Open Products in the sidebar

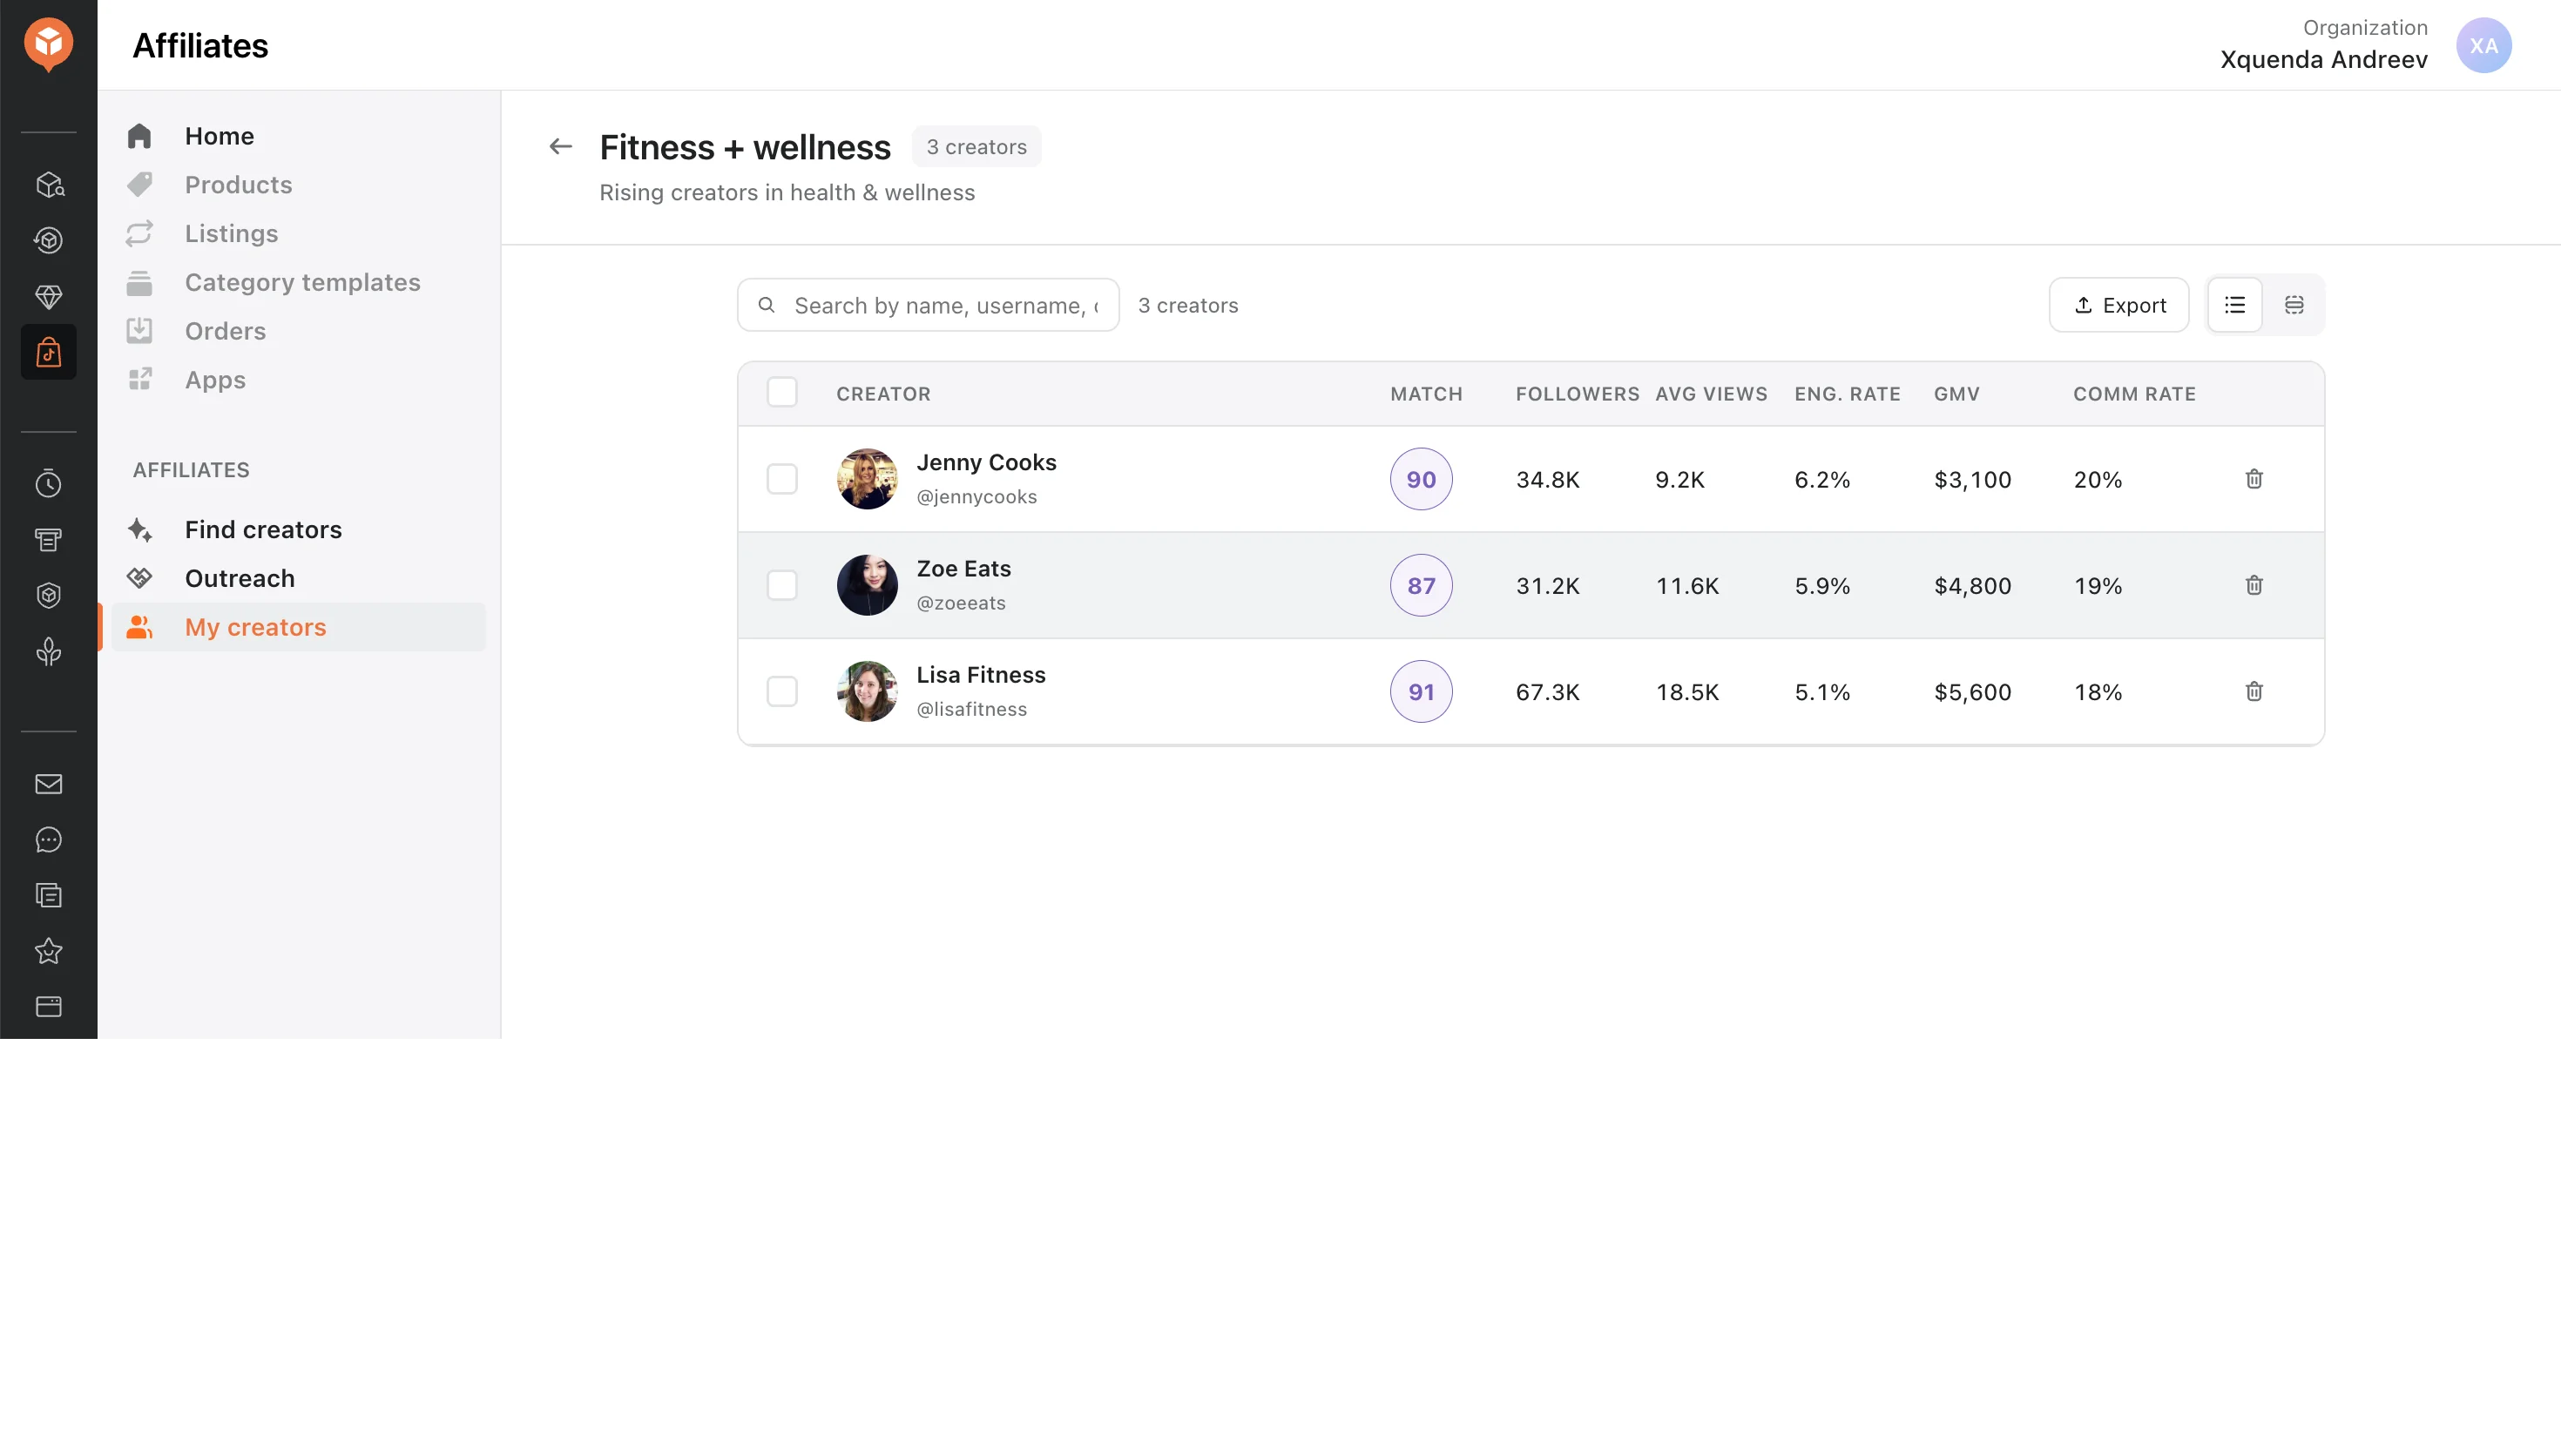coord(298,185)
